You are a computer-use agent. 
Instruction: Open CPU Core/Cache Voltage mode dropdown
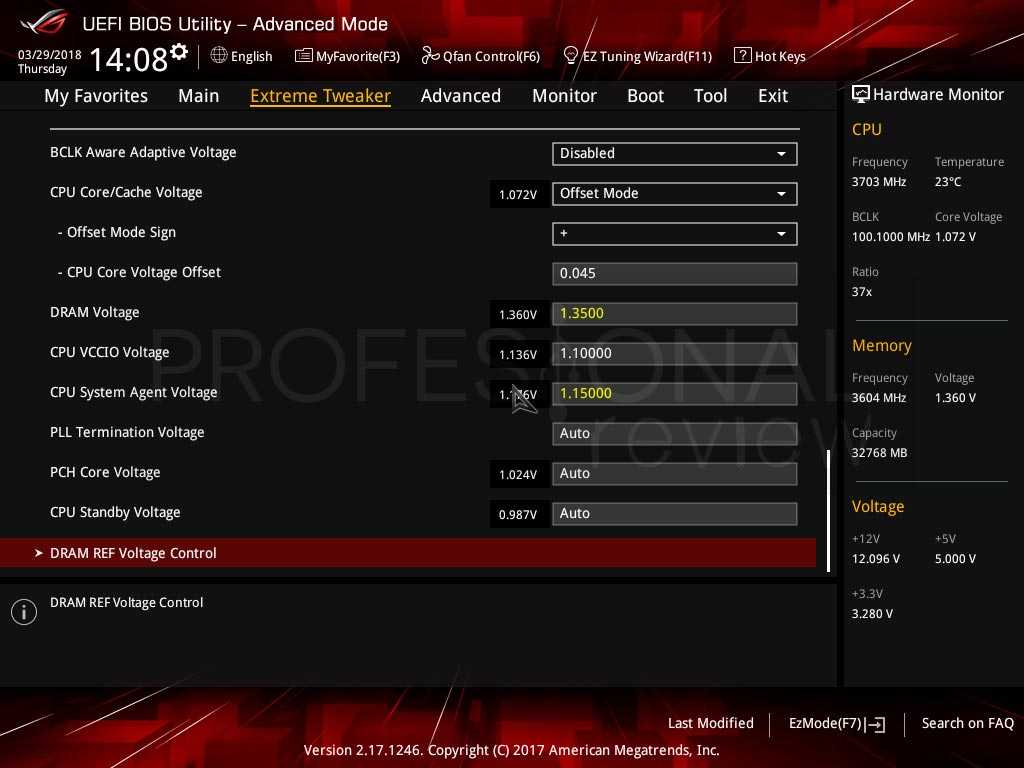675,193
